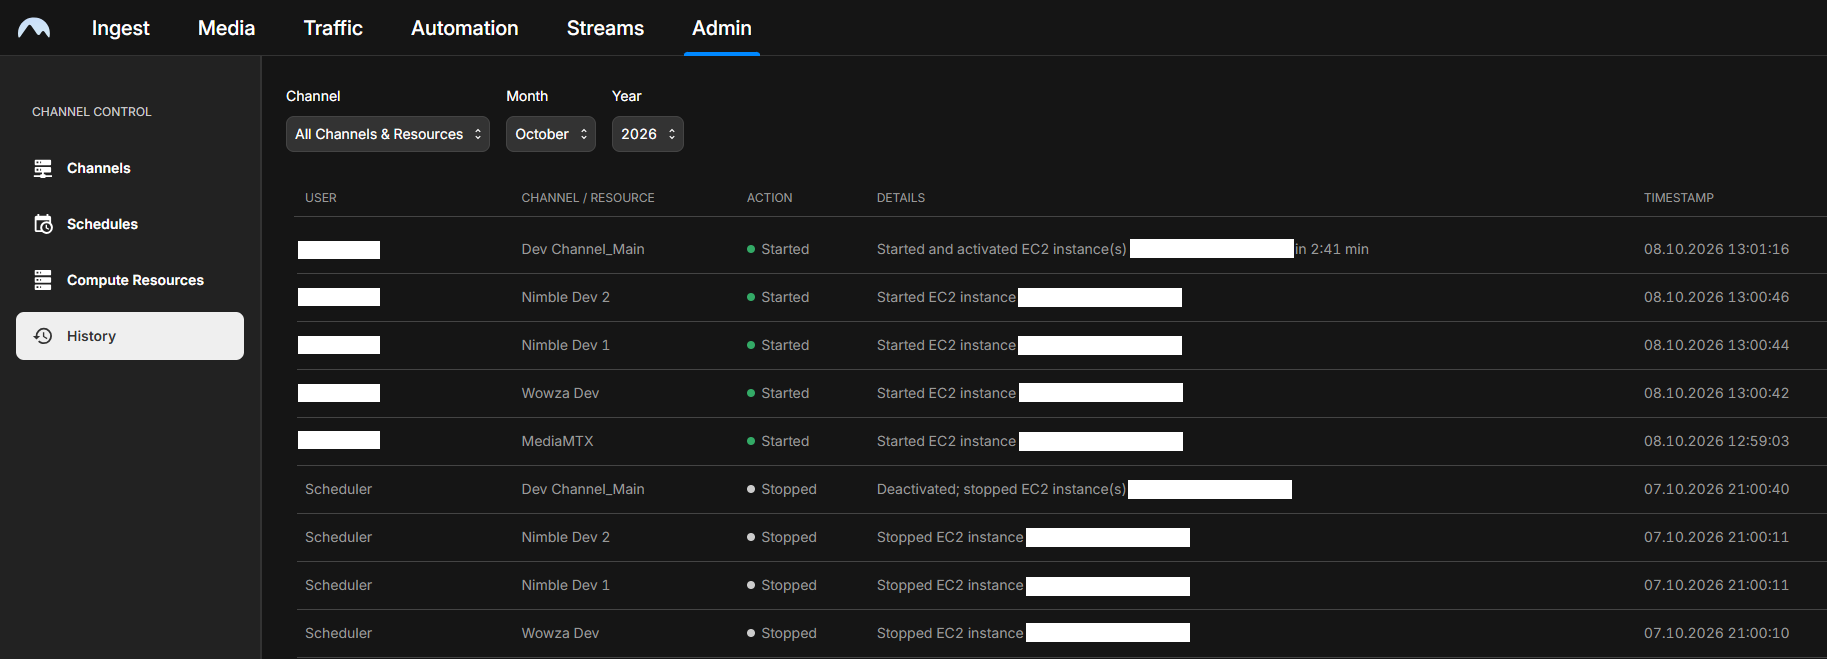Expand the October month dropdown

(x=551, y=134)
